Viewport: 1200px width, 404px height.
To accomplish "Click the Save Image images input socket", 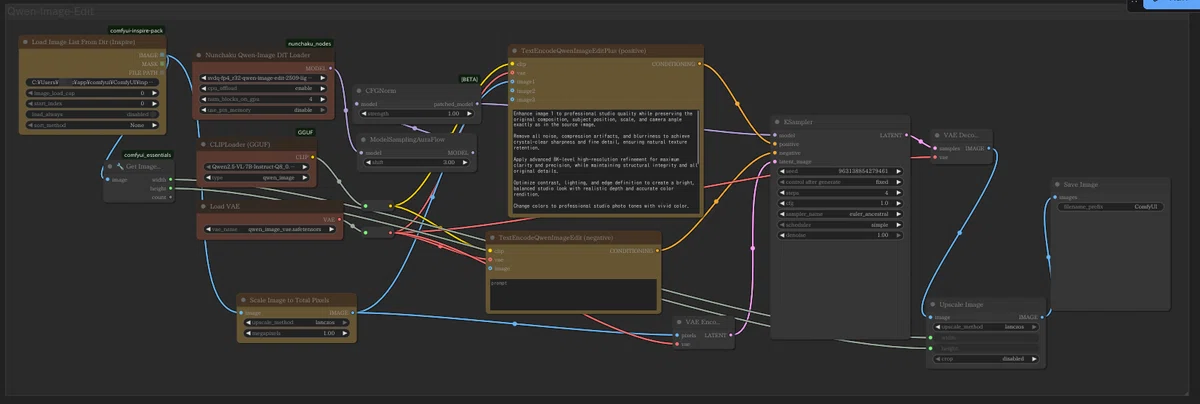I will coord(1056,197).
